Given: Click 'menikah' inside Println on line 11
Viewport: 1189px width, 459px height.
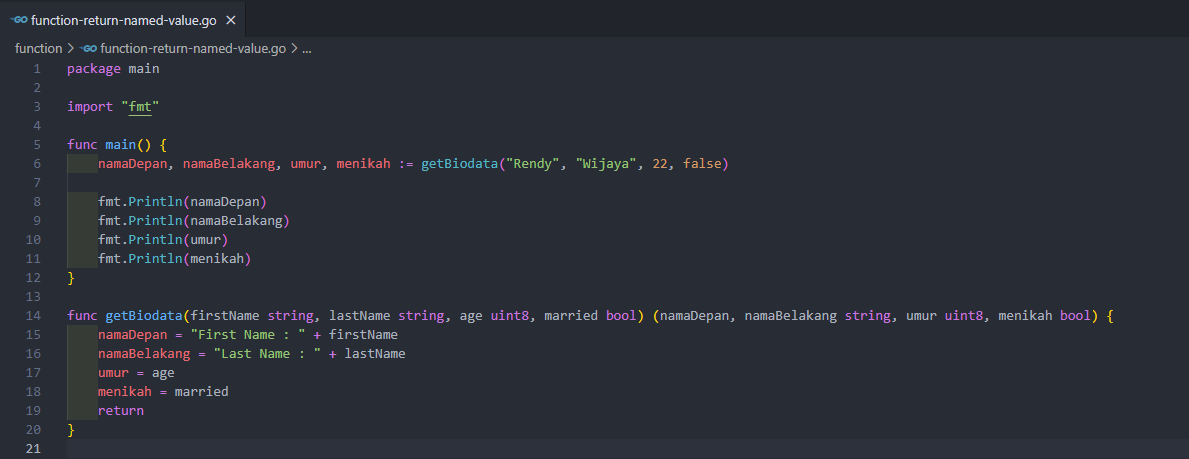Looking at the screenshot, I should tap(217, 259).
